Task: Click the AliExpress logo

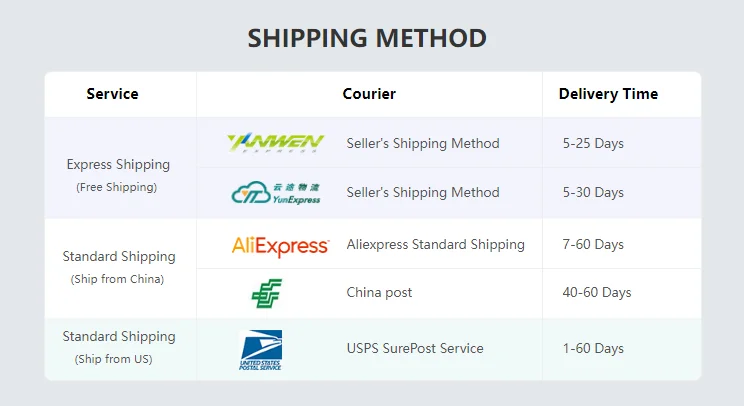Action: [280, 245]
